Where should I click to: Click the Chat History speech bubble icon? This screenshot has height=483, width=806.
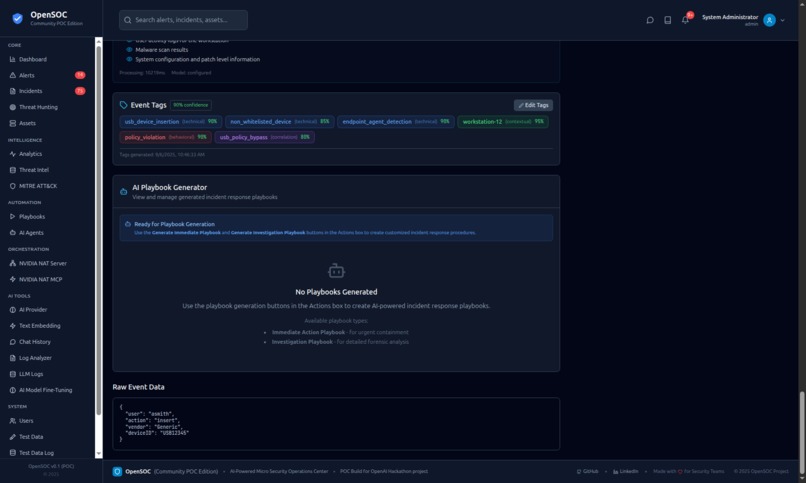click(12, 342)
